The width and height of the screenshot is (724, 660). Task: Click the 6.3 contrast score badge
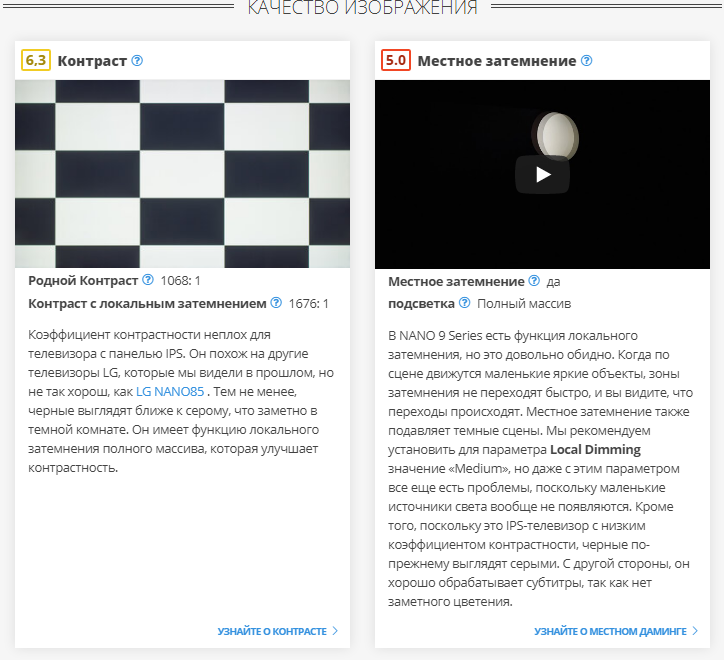pos(36,61)
